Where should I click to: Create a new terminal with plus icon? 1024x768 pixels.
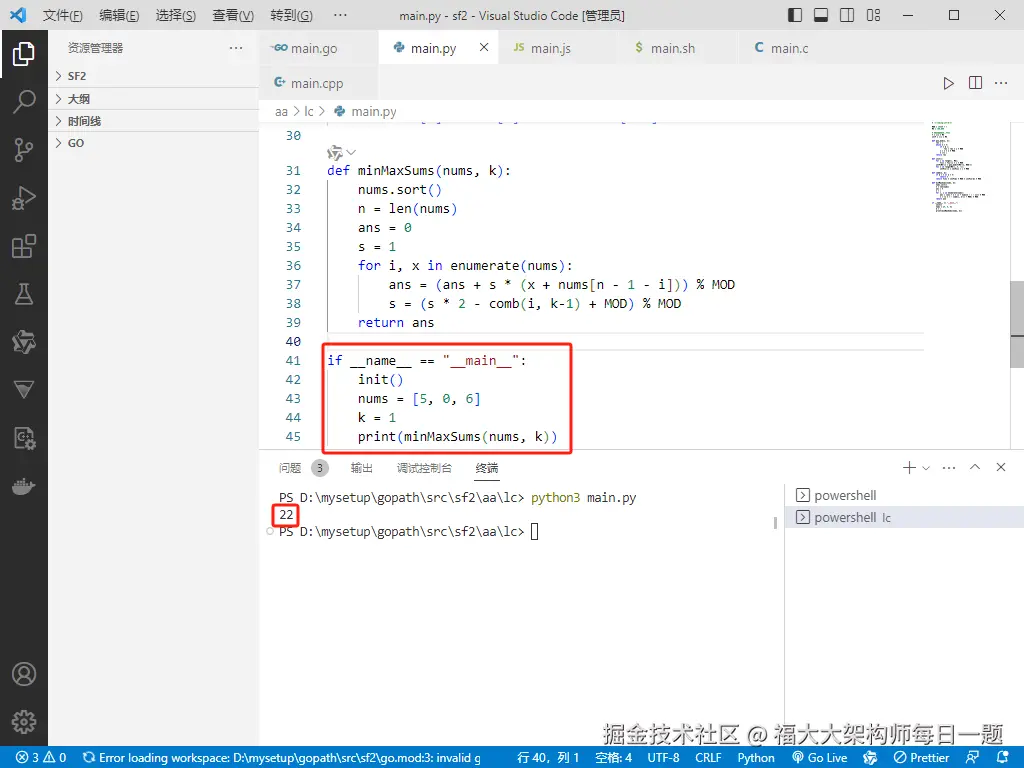pyautogui.click(x=908, y=468)
